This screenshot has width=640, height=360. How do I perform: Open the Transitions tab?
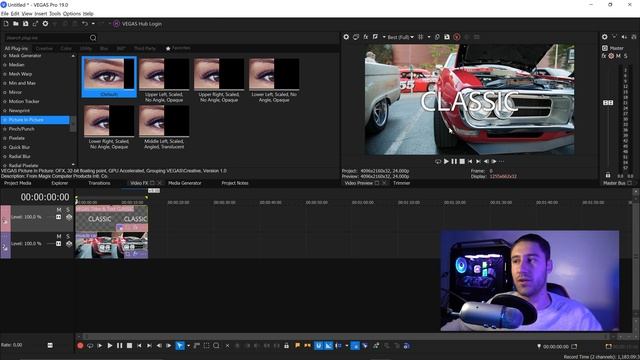pyautogui.click(x=99, y=183)
